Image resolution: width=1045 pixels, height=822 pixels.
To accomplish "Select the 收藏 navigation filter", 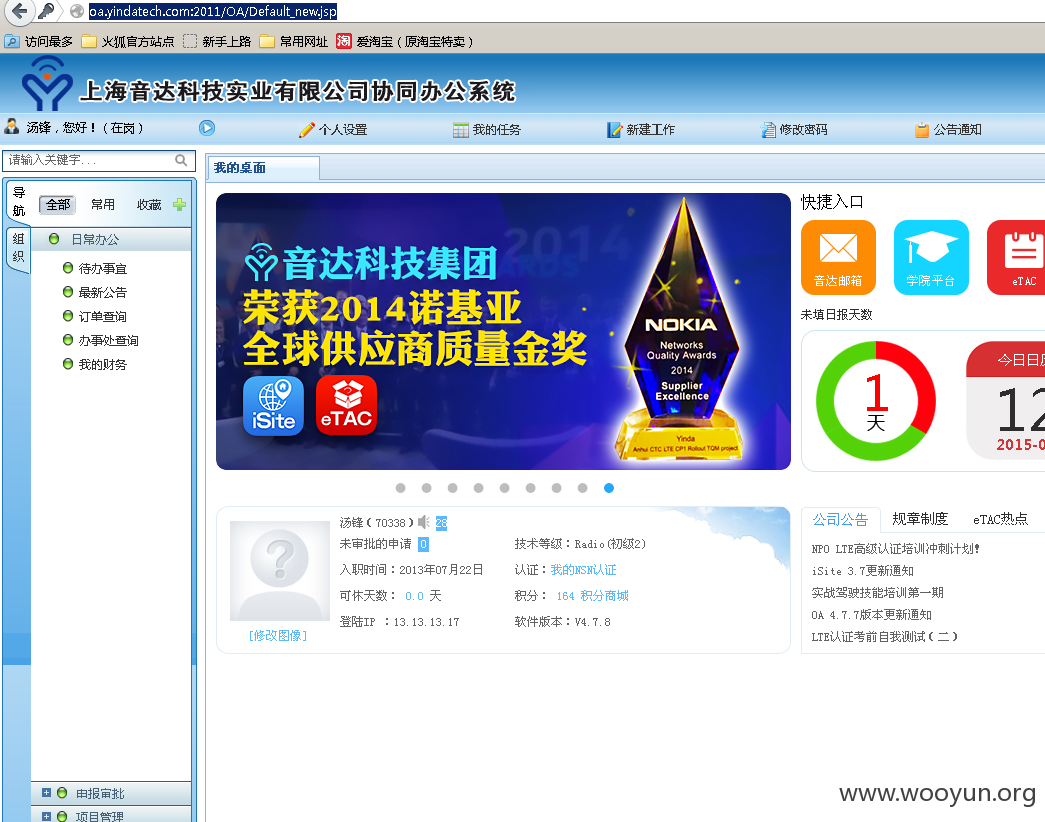I will [149, 205].
